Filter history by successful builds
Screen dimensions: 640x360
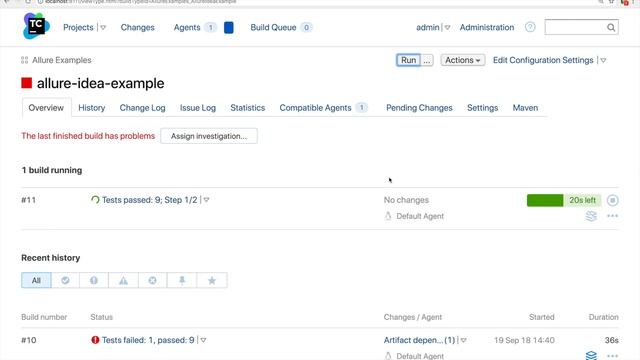coord(65,280)
